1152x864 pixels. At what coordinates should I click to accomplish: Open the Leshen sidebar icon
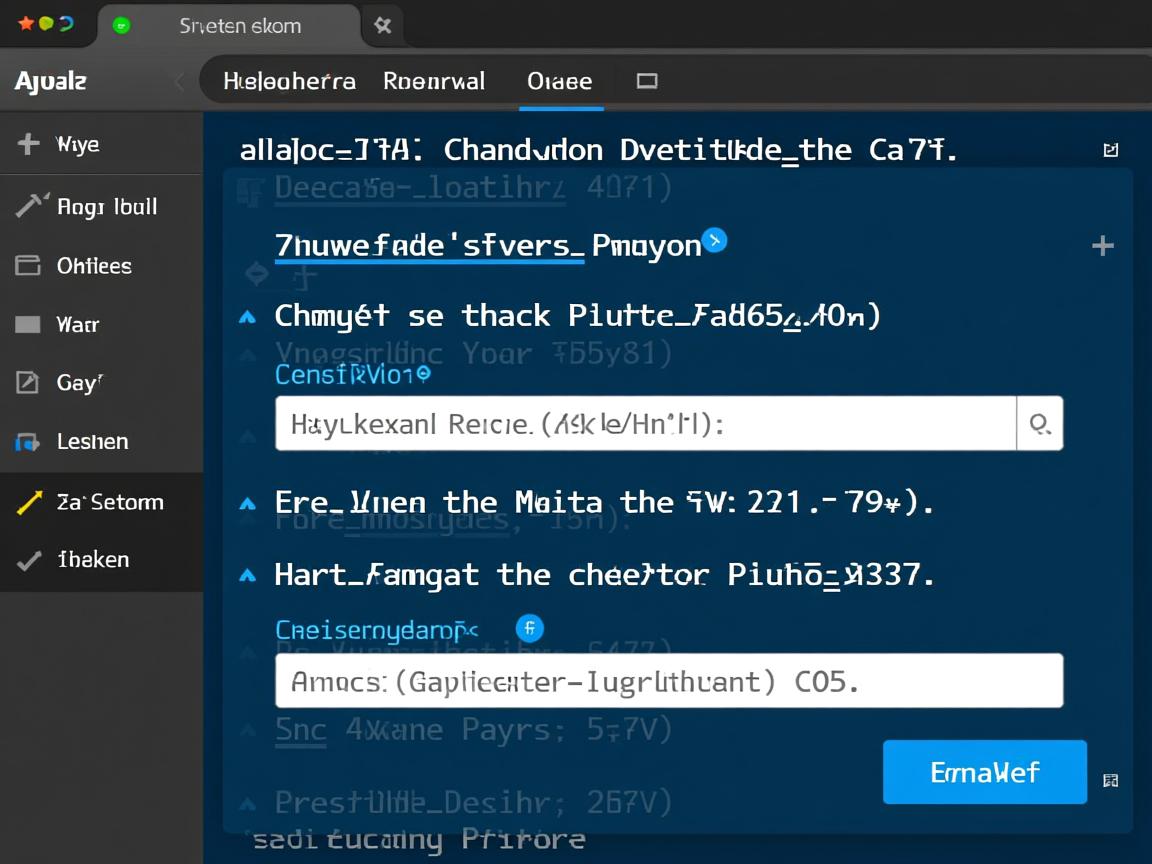[x=28, y=441]
